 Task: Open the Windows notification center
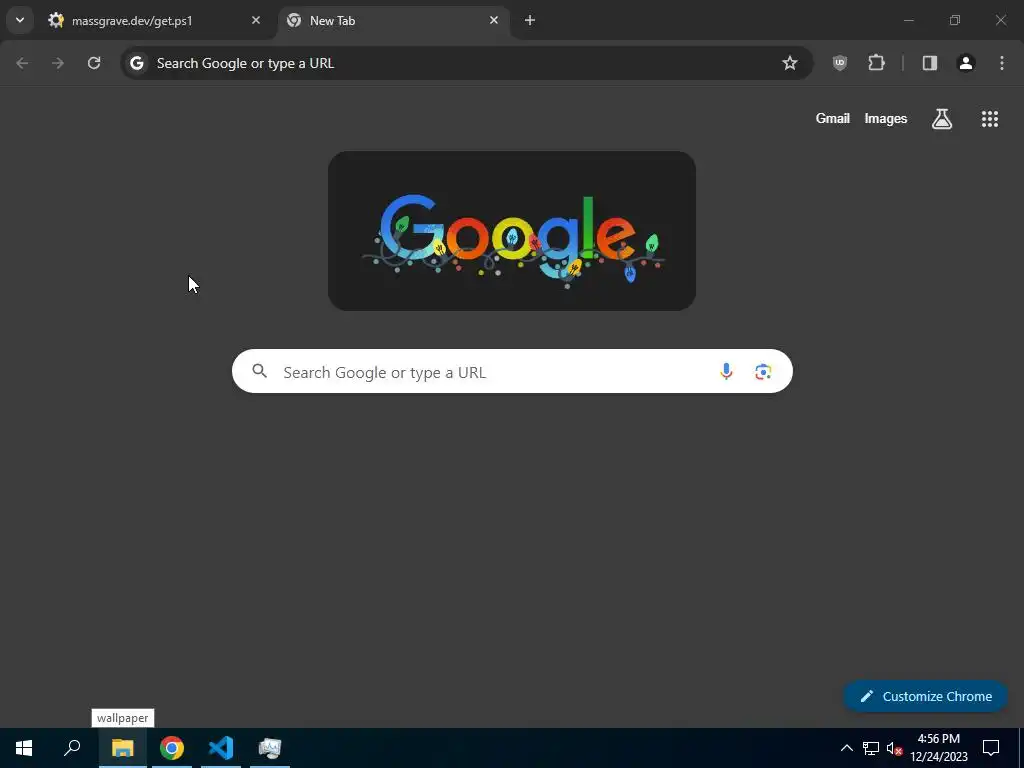pos(991,748)
